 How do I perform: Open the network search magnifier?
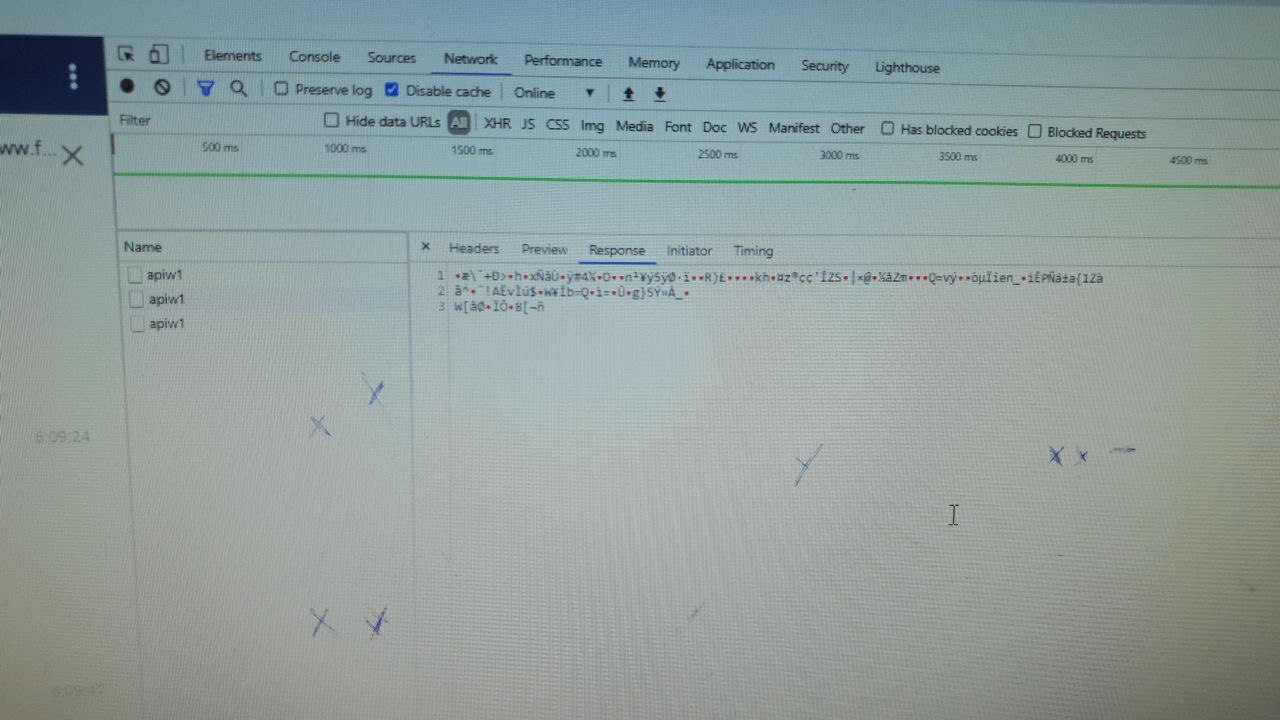[x=239, y=88]
